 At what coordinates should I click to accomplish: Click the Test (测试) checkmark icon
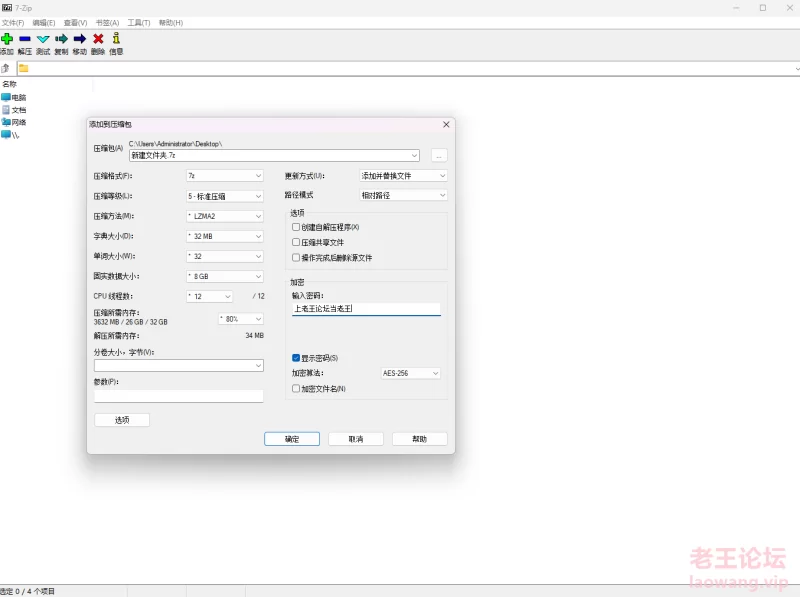(43, 39)
